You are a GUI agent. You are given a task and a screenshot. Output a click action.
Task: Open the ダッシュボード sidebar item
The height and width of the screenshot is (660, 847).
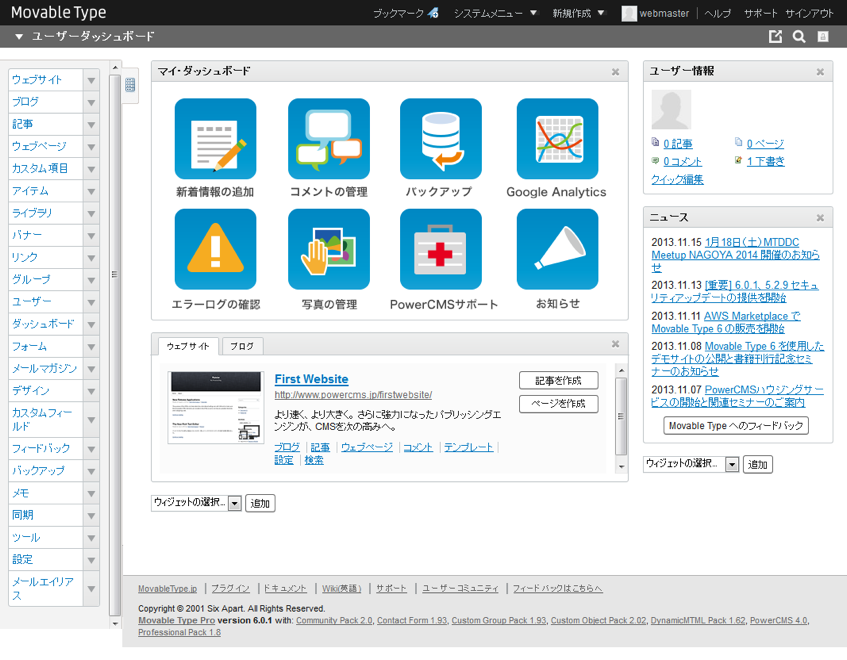[43, 324]
